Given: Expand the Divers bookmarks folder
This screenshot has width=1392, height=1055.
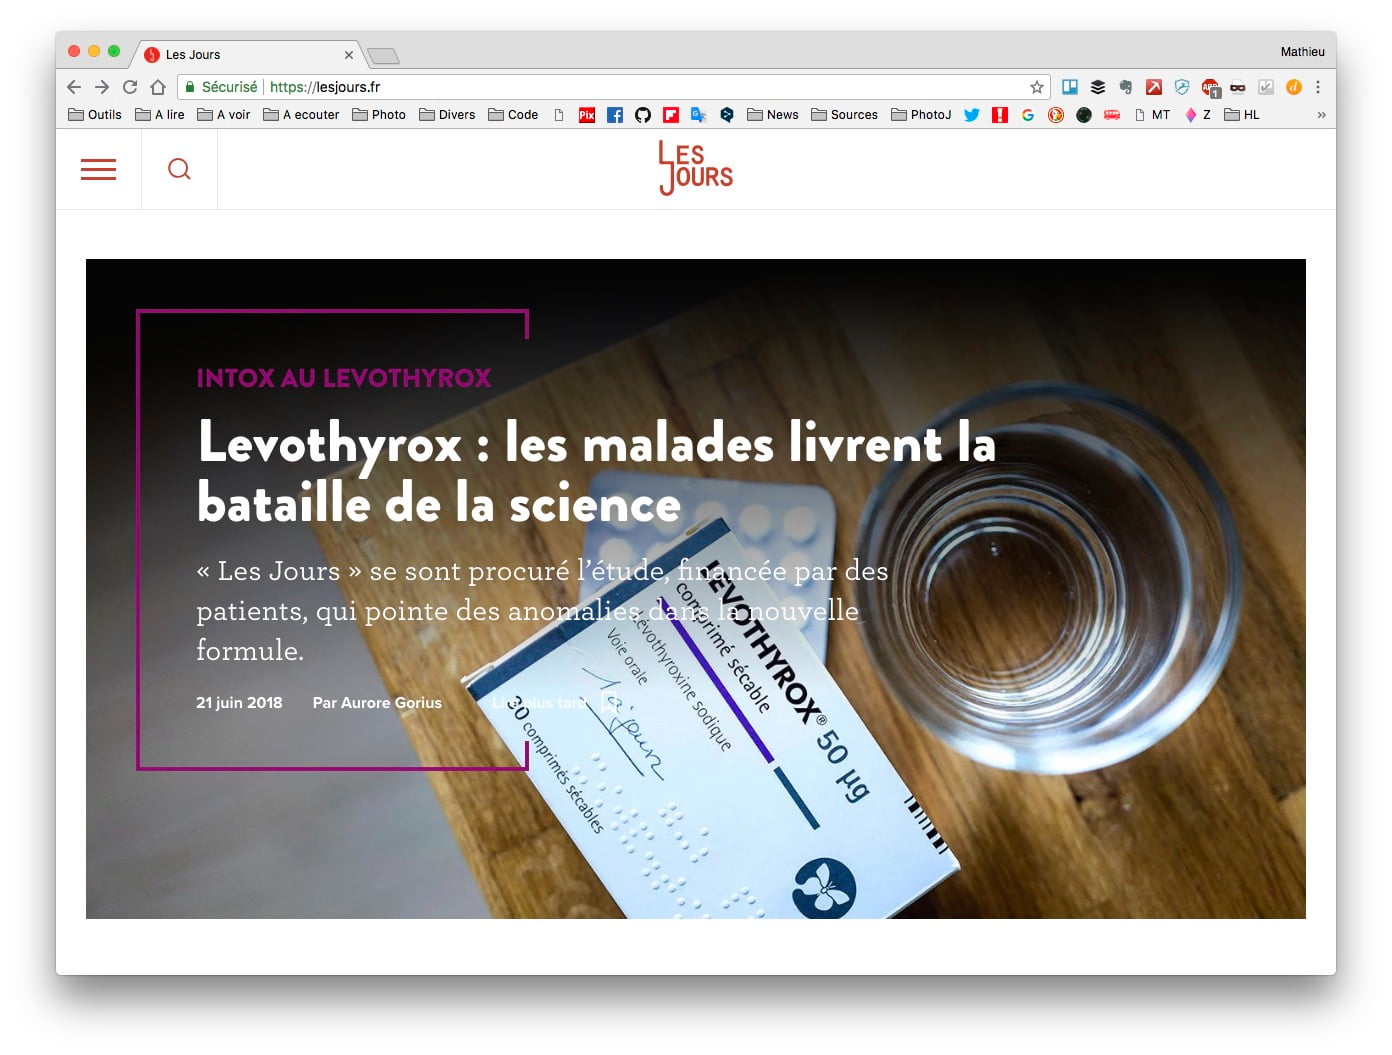Looking at the screenshot, I should click(447, 115).
